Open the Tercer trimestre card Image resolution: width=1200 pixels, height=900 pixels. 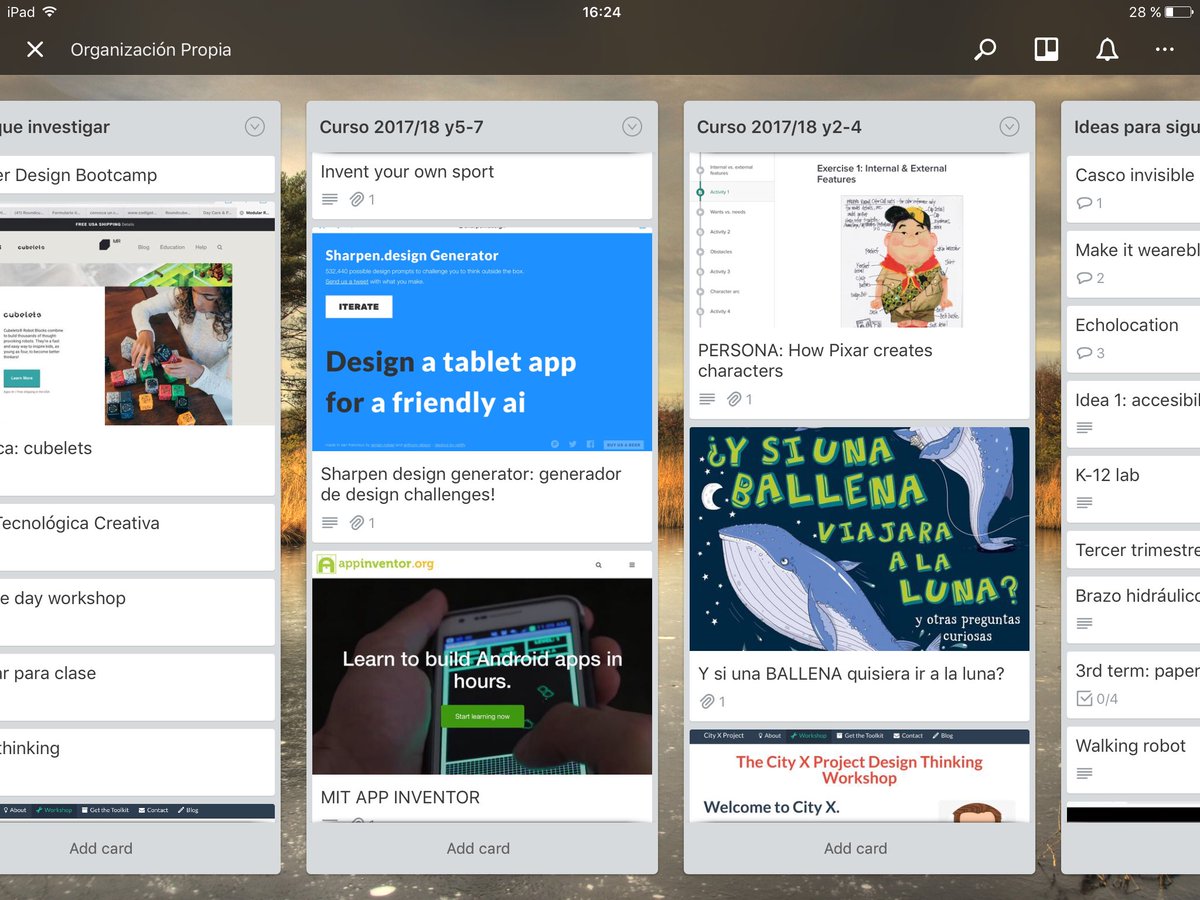coord(1133,550)
